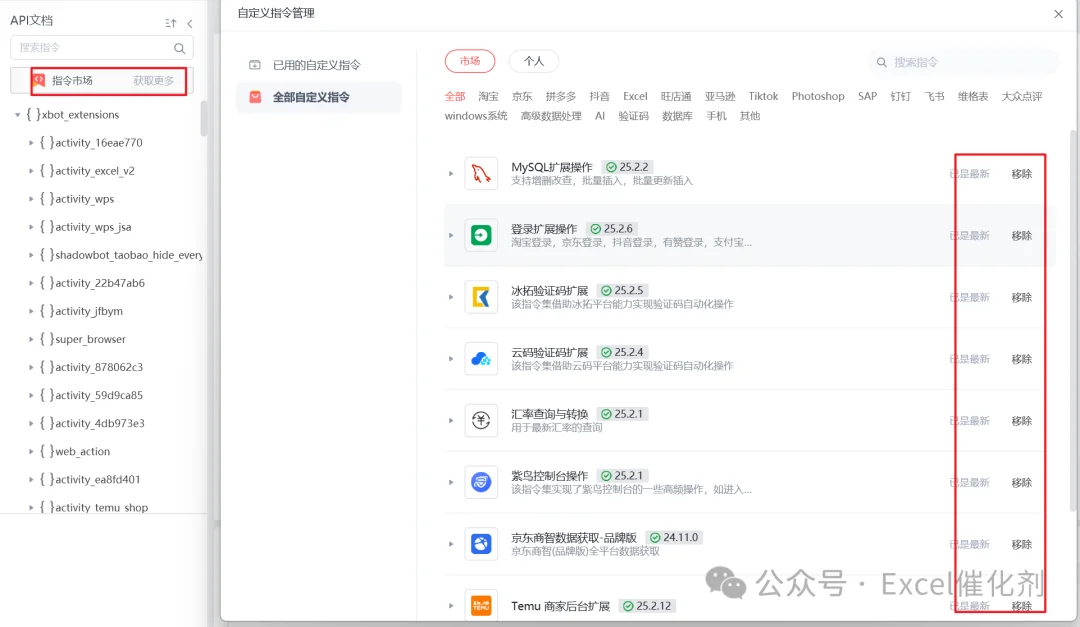This screenshot has width=1080, height=627.
Task: Click the MySQL扩展操作 icon
Action: (x=481, y=174)
